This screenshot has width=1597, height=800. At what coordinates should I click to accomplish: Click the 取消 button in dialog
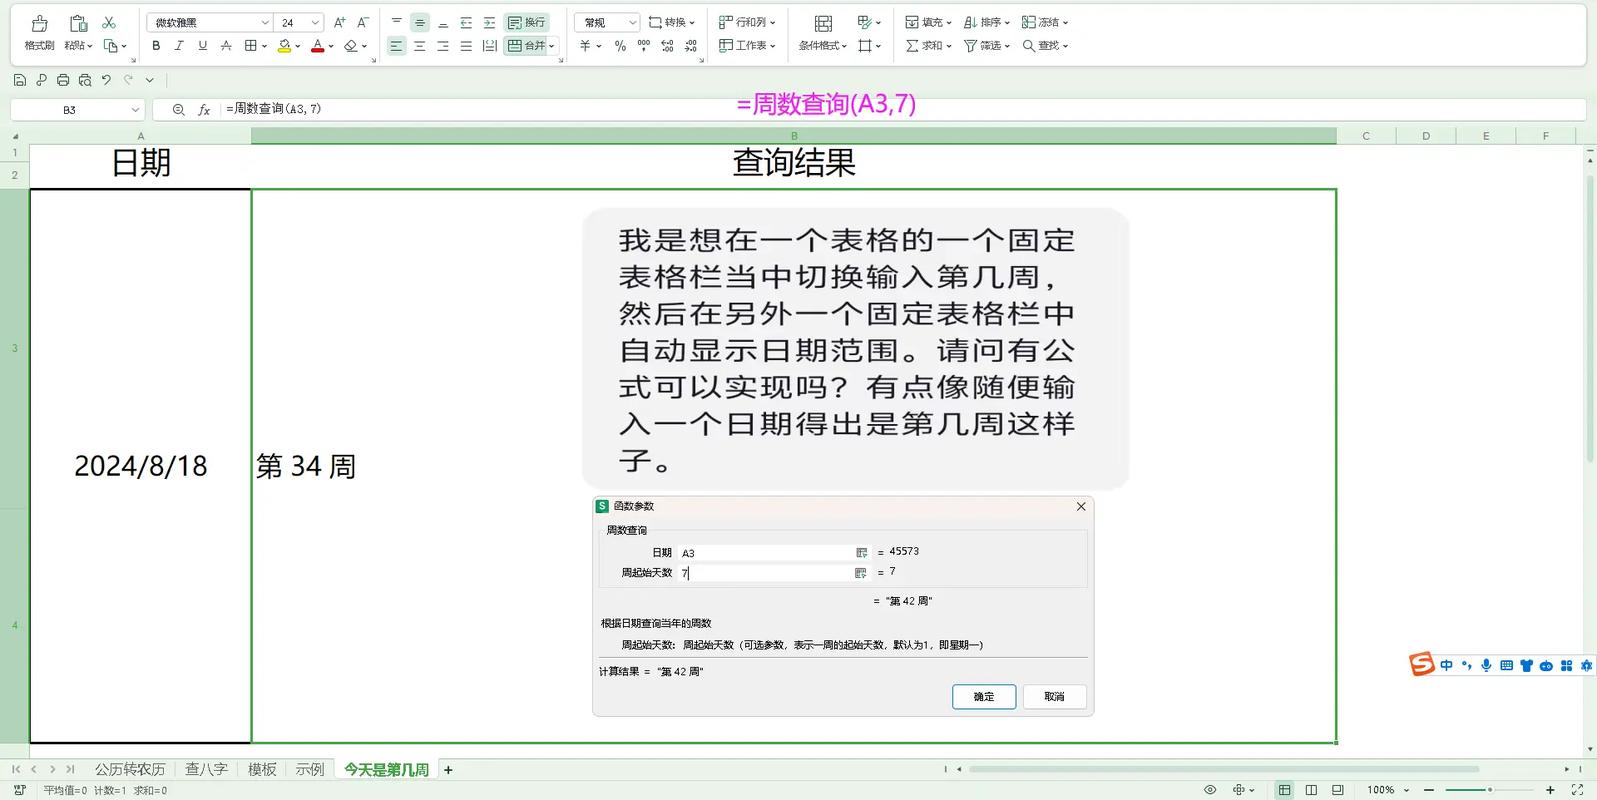point(1054,697)
